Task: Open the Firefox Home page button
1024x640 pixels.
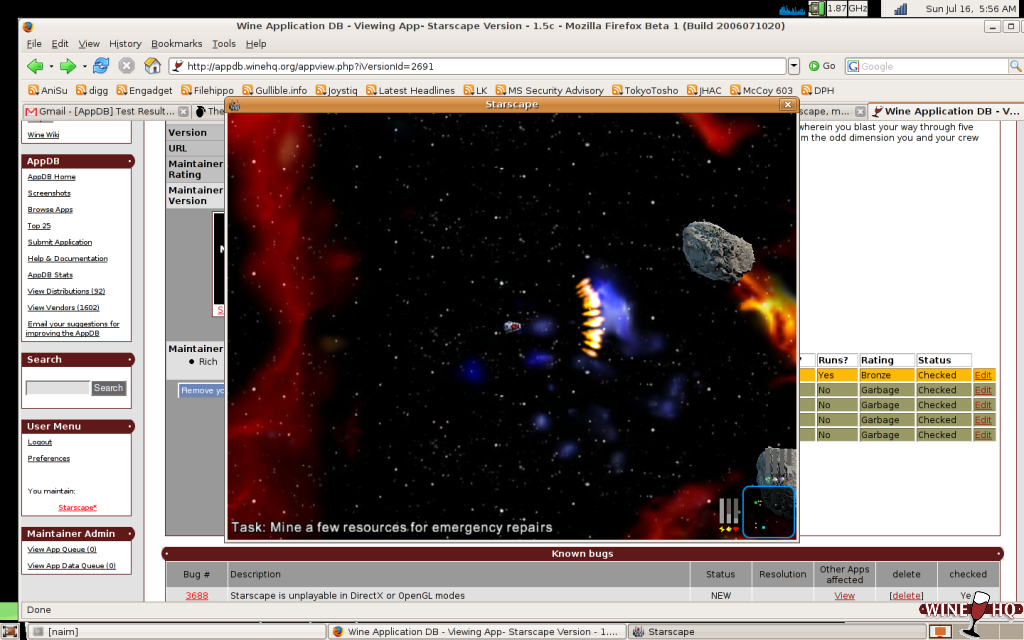Action: (x=153, y=66)
